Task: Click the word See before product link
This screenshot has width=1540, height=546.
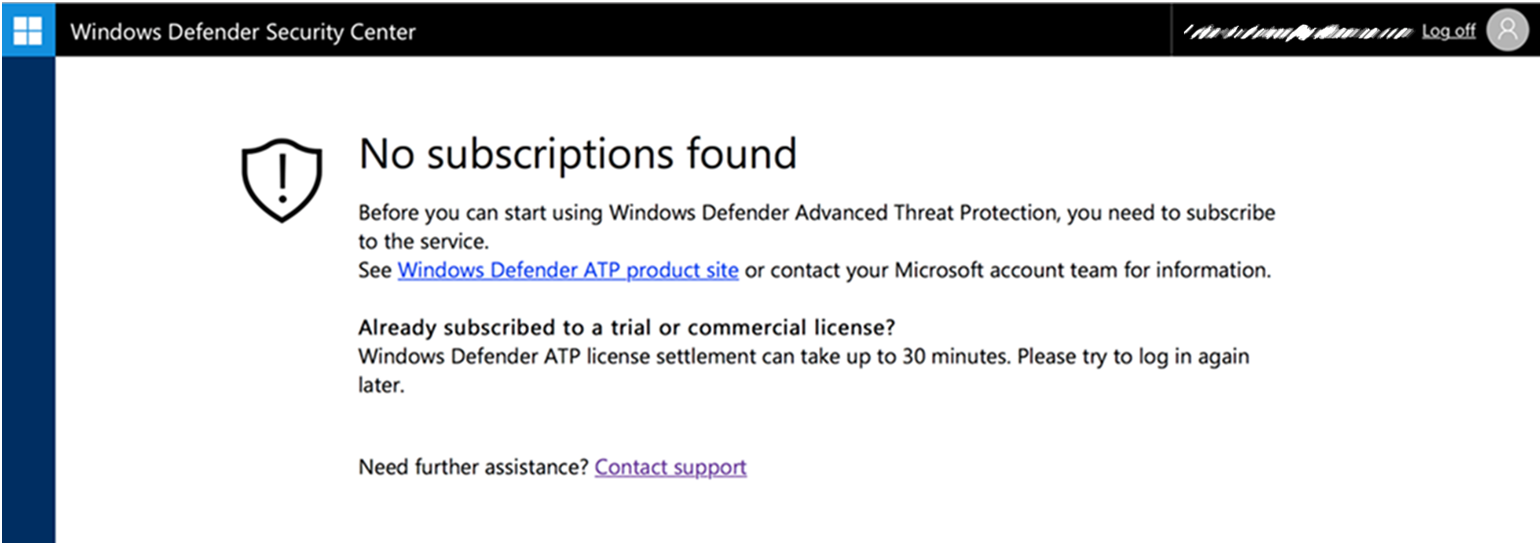Action: (375, 270)
